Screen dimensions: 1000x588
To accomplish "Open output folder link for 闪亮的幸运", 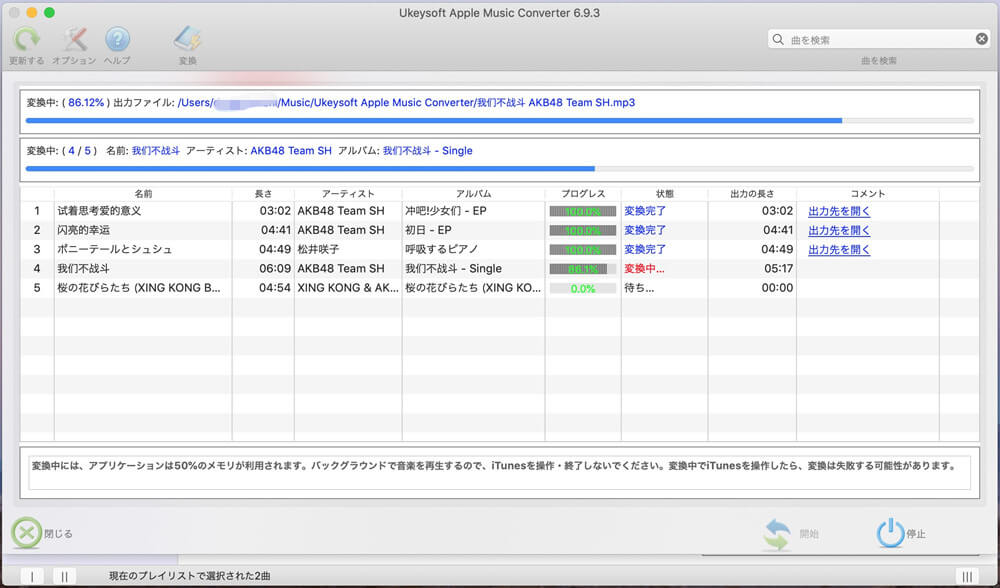I will click(x=839, y=230).
